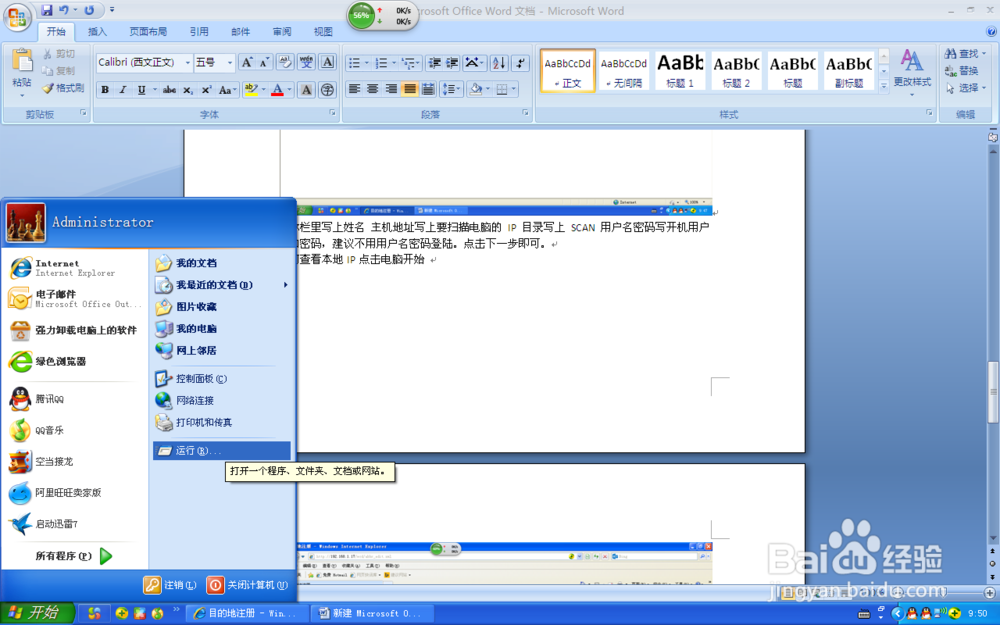Align text left

click(354, 89)
